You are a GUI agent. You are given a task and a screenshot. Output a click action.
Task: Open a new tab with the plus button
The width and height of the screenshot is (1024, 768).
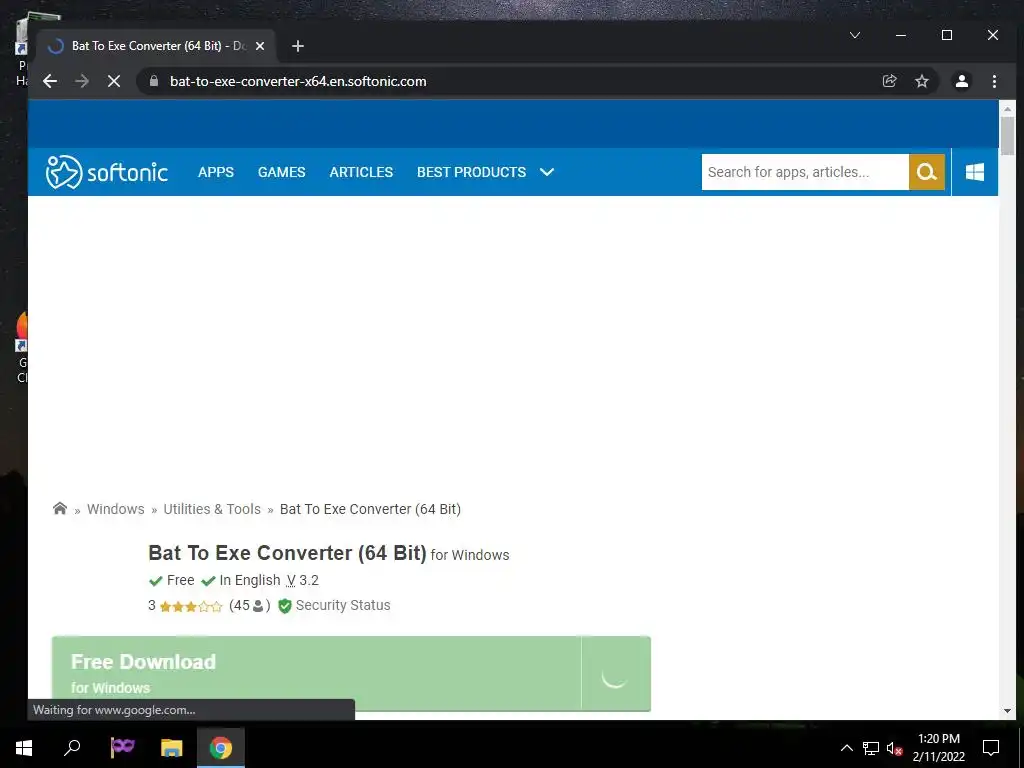point(298,46)
